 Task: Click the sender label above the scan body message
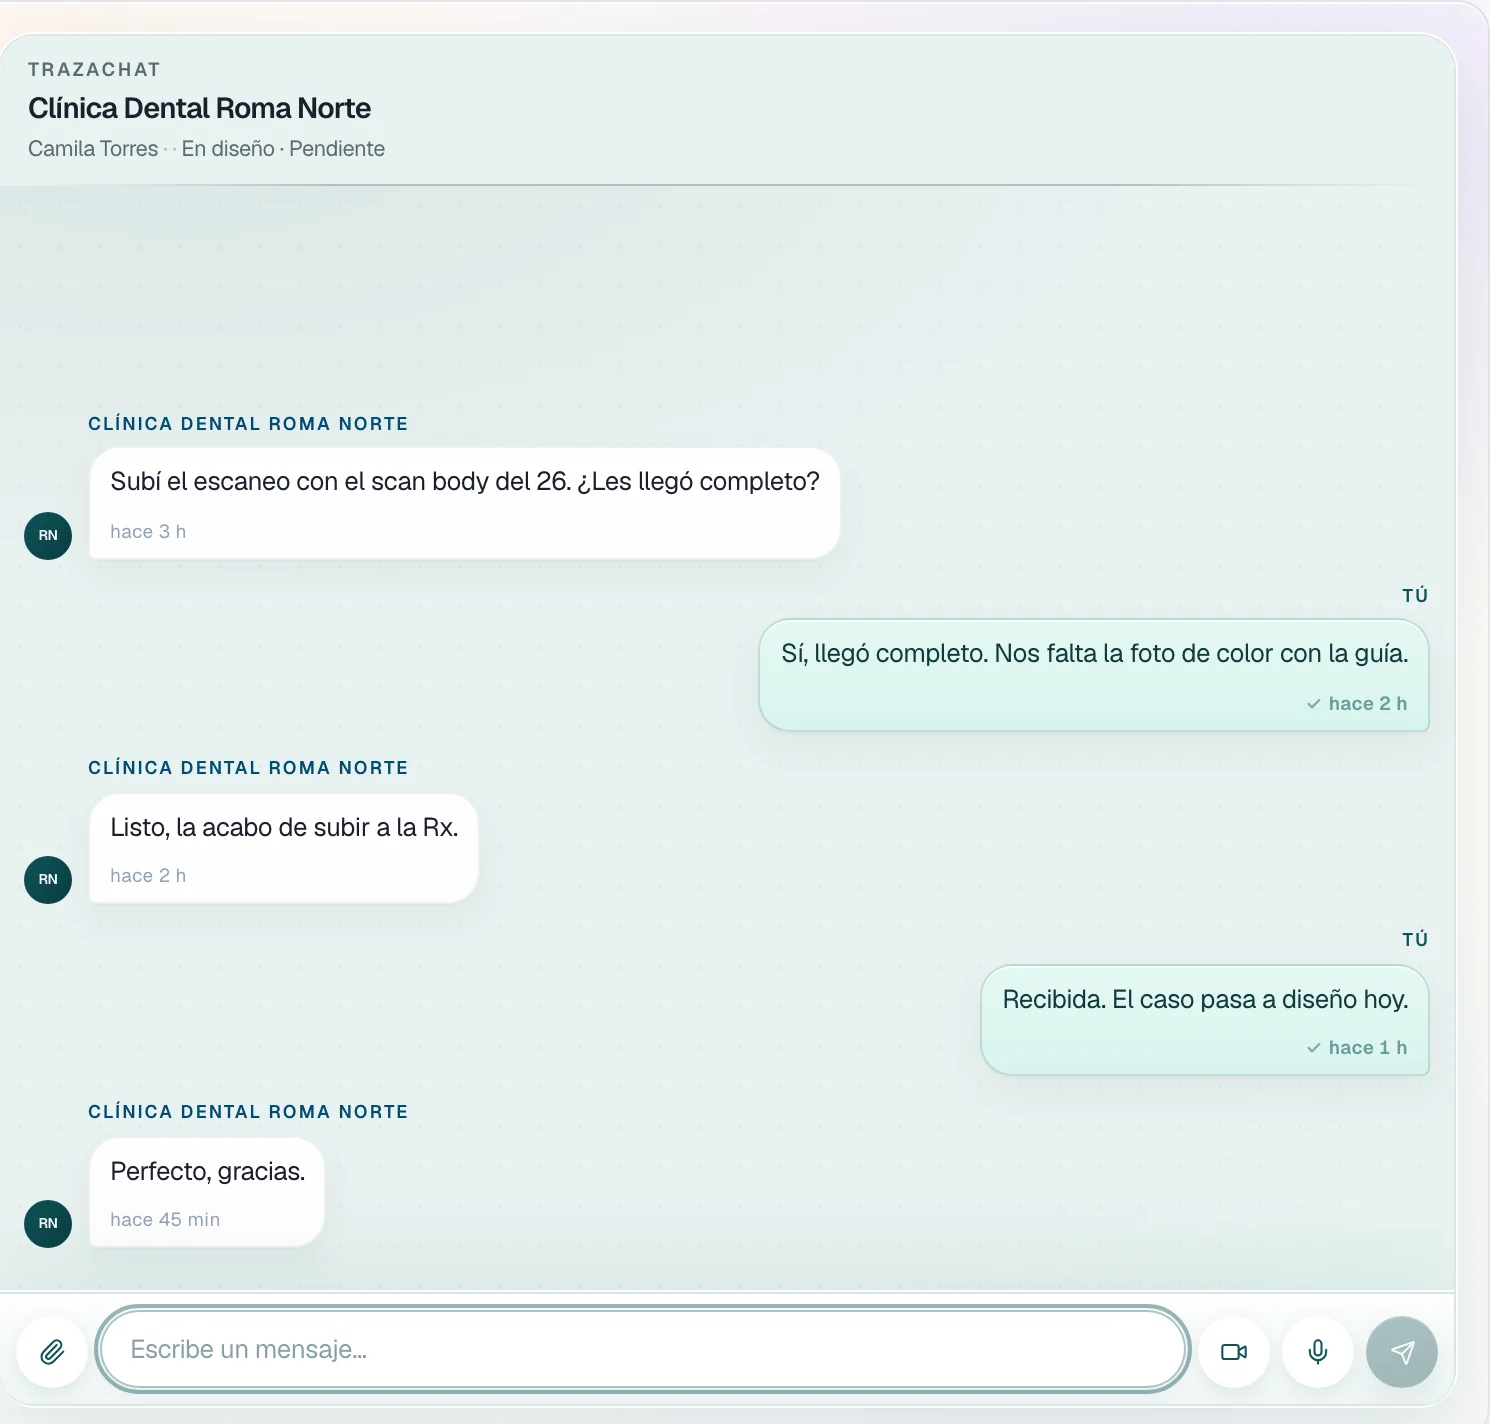pyautogui.click(x=248, y=424)
